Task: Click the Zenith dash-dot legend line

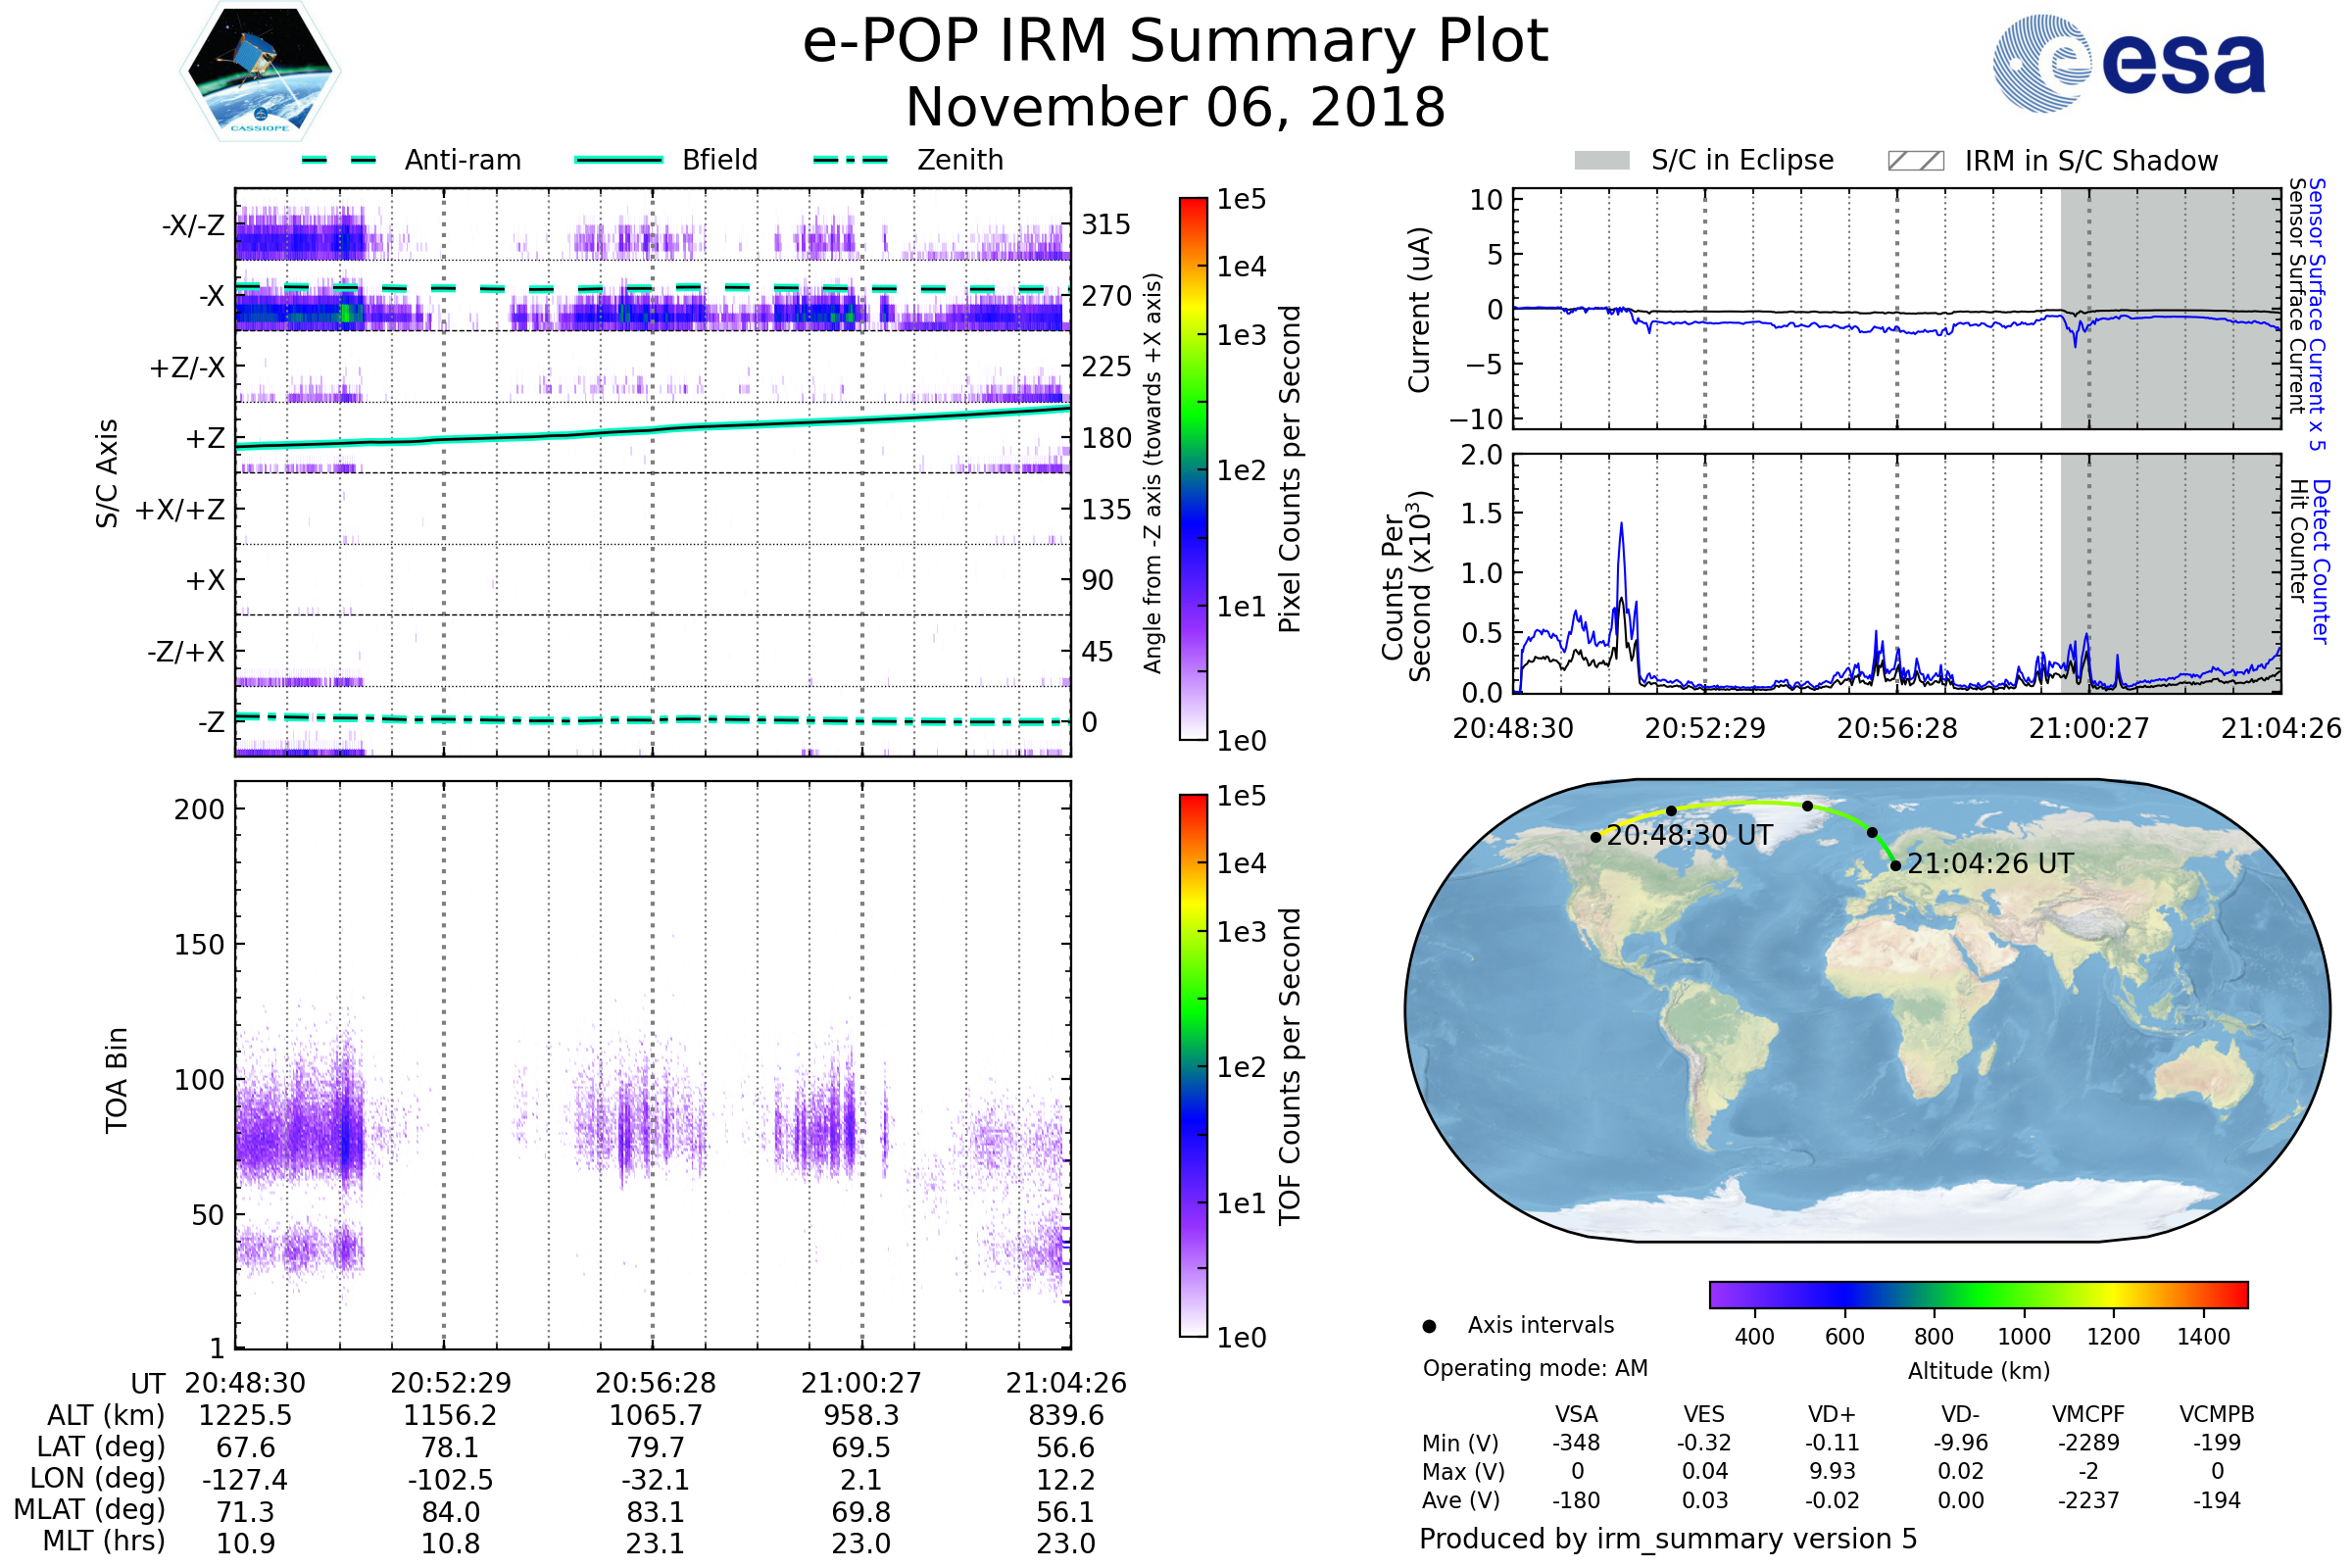Action: (851, 160)
